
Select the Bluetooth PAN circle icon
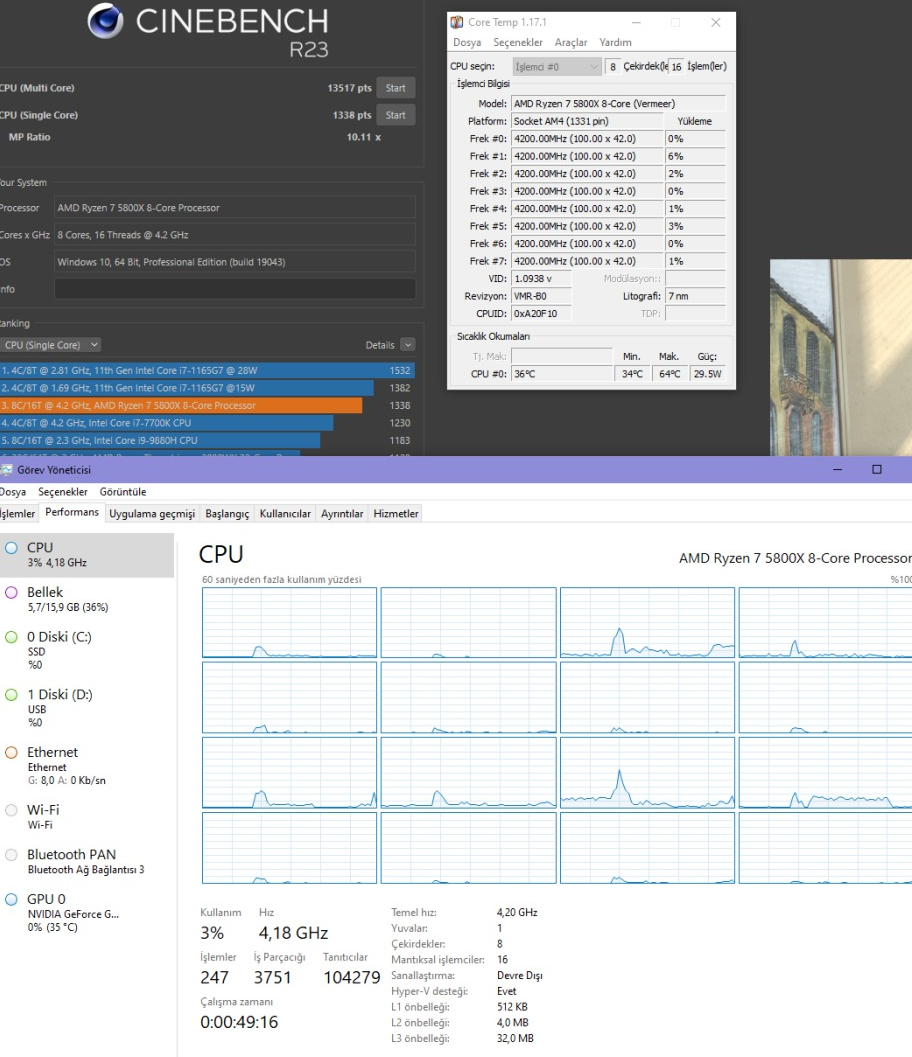[11, 855]
